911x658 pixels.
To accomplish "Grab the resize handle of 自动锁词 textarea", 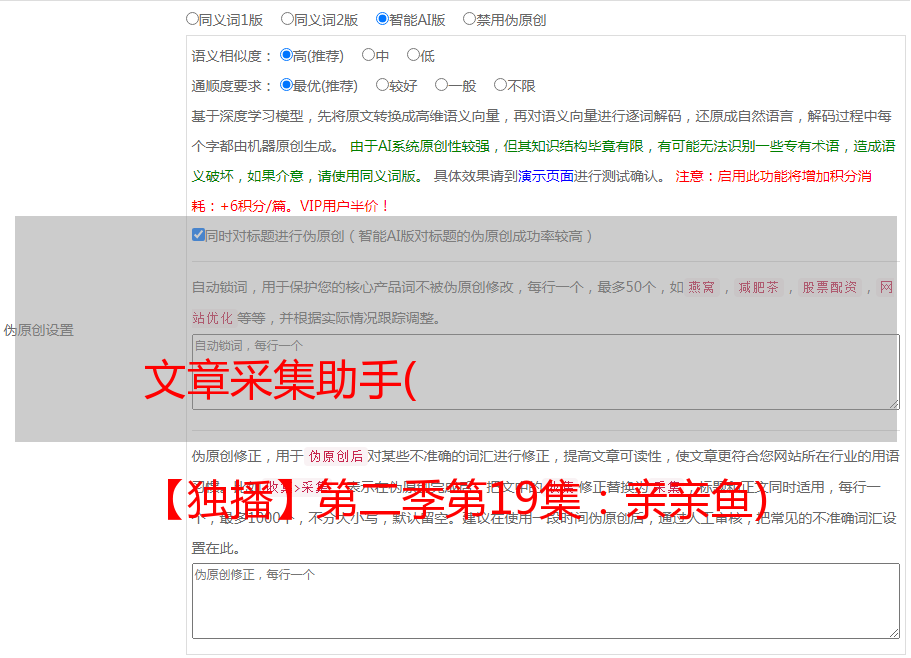I will [894, 404].
